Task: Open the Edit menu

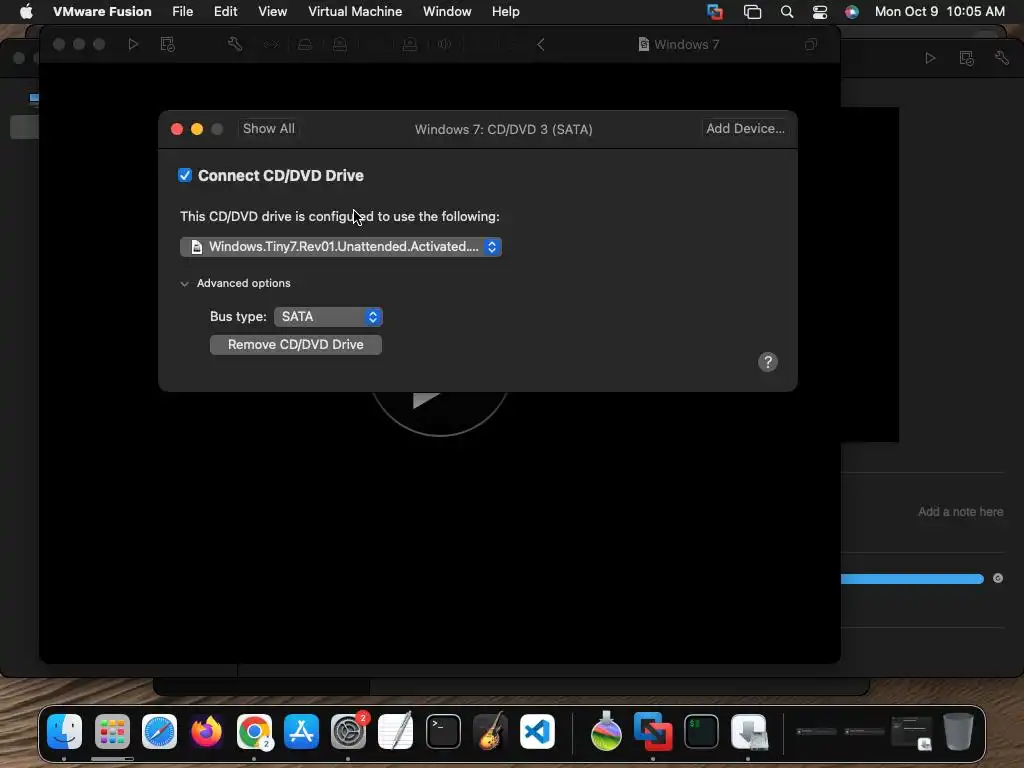Action: 225,12
